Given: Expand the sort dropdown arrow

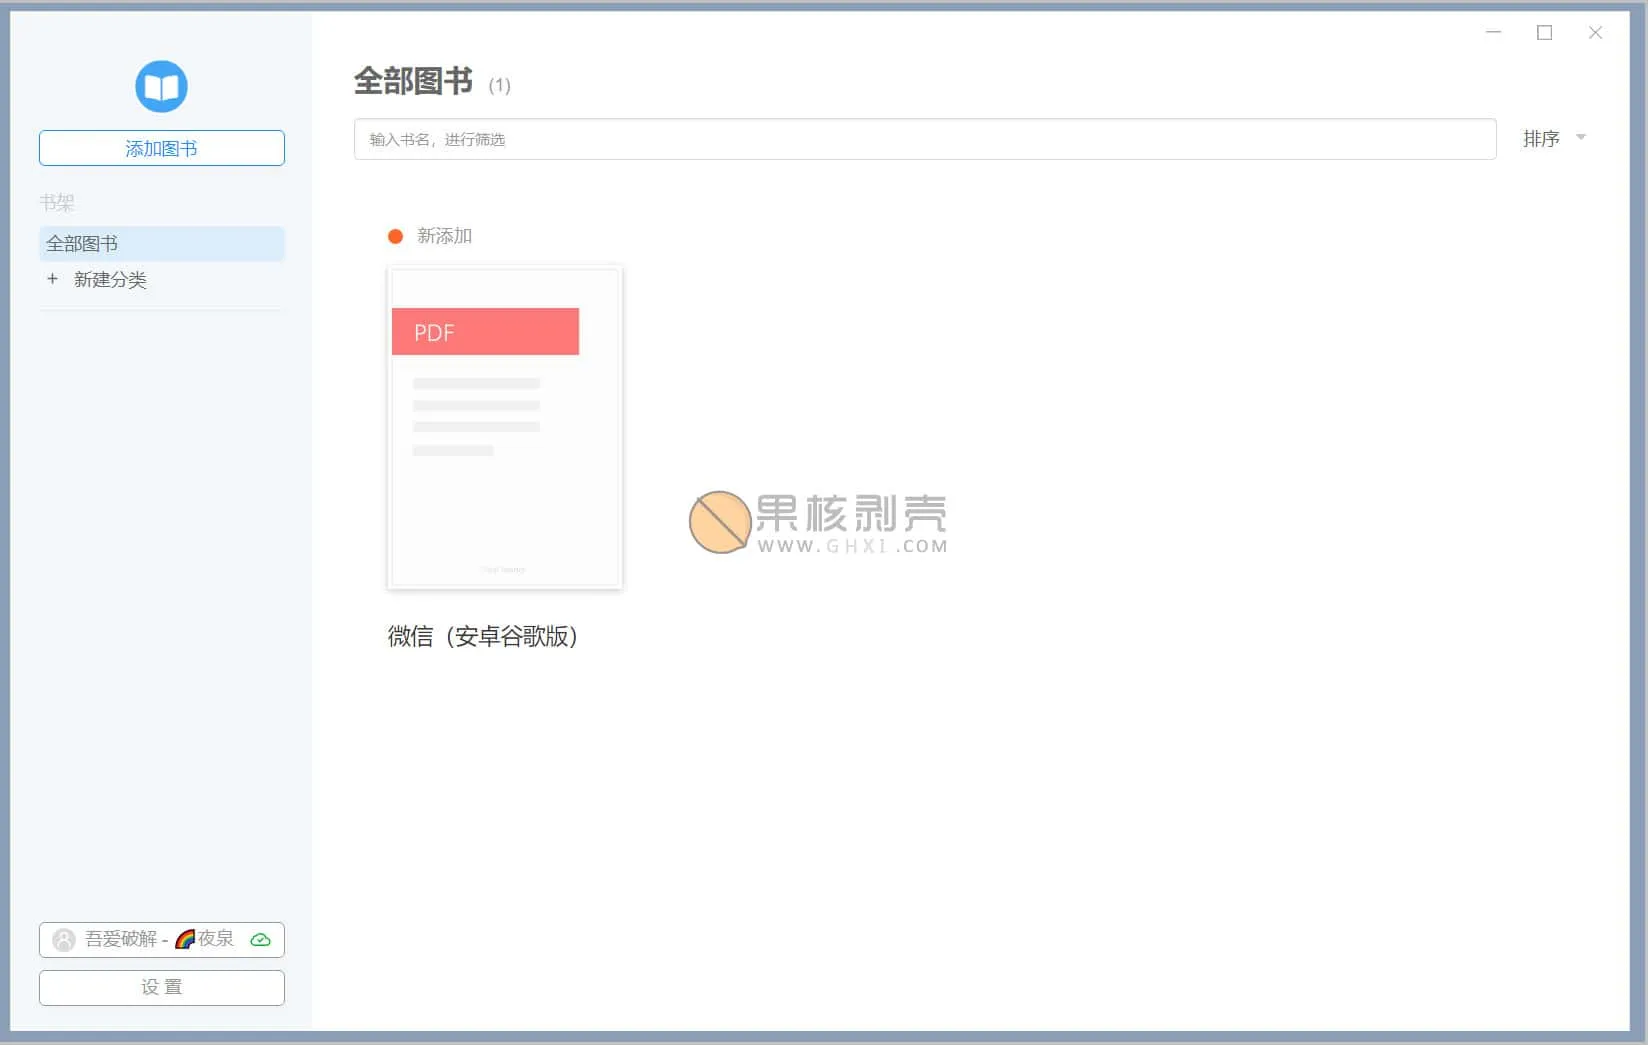Looking at the screenshot, I should [x=1581, y=137].
